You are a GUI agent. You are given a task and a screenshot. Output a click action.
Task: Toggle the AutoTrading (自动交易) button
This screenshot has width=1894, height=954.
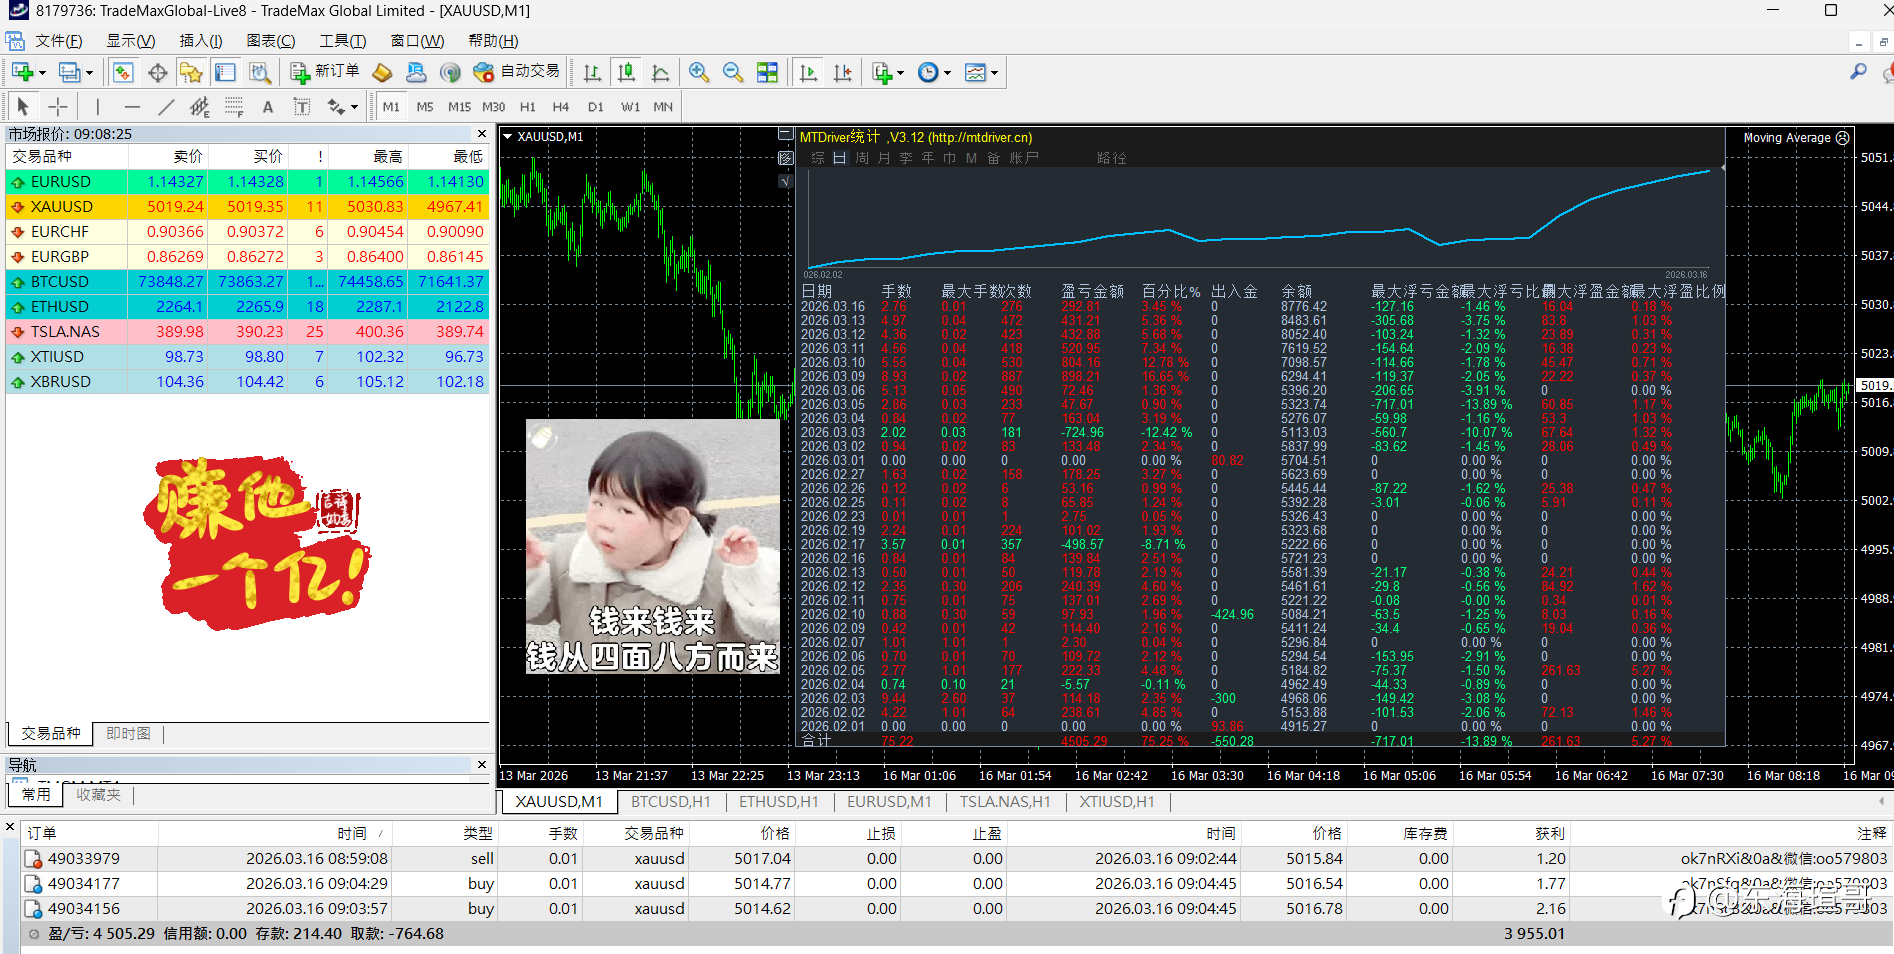pyautogui.click(x=517, y=72)
